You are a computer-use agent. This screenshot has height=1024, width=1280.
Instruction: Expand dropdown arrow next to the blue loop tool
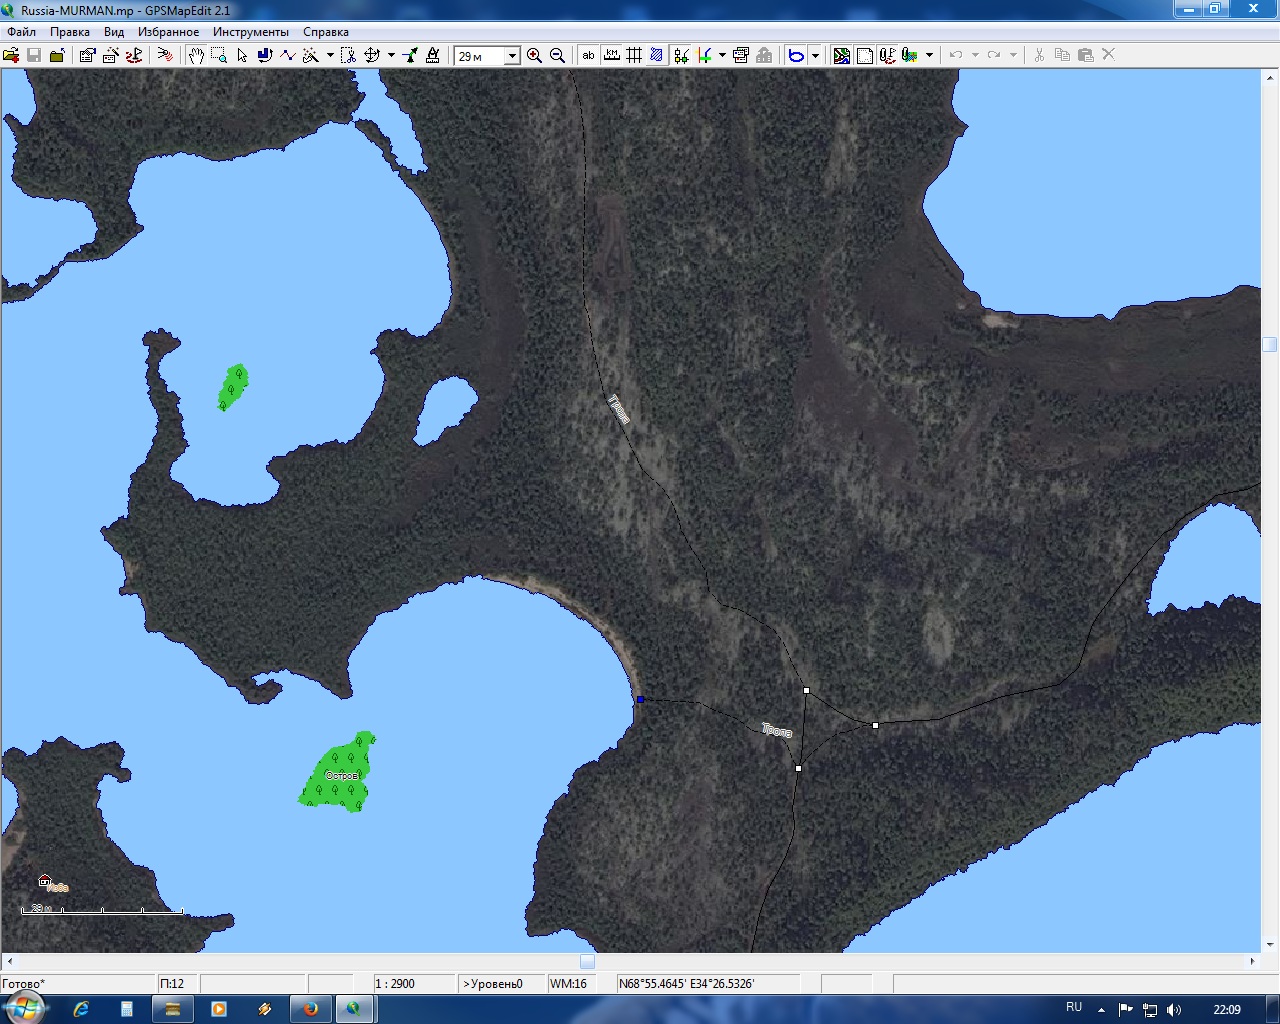pos(816,56)
